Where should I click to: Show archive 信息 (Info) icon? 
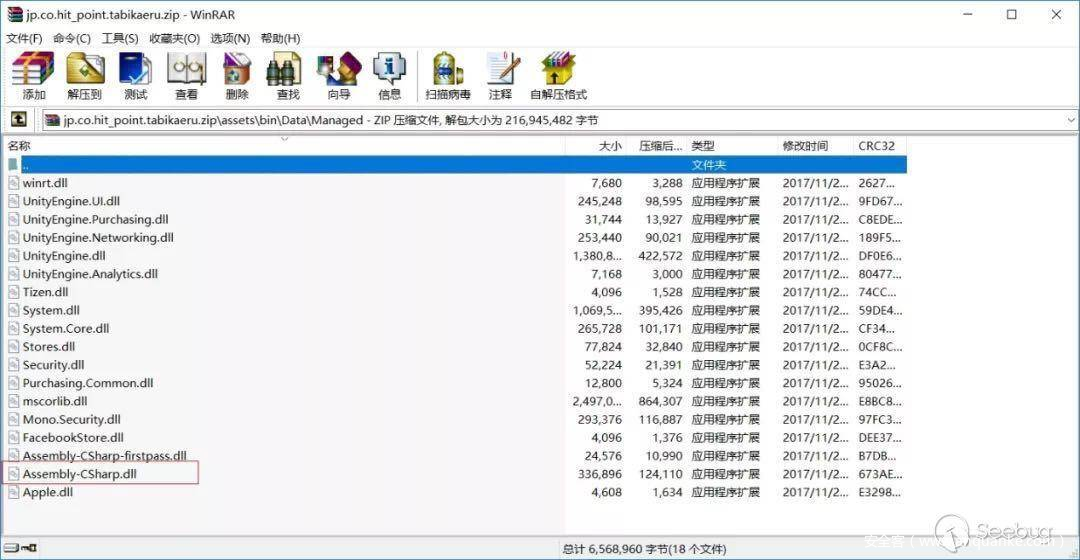point(389,75)
